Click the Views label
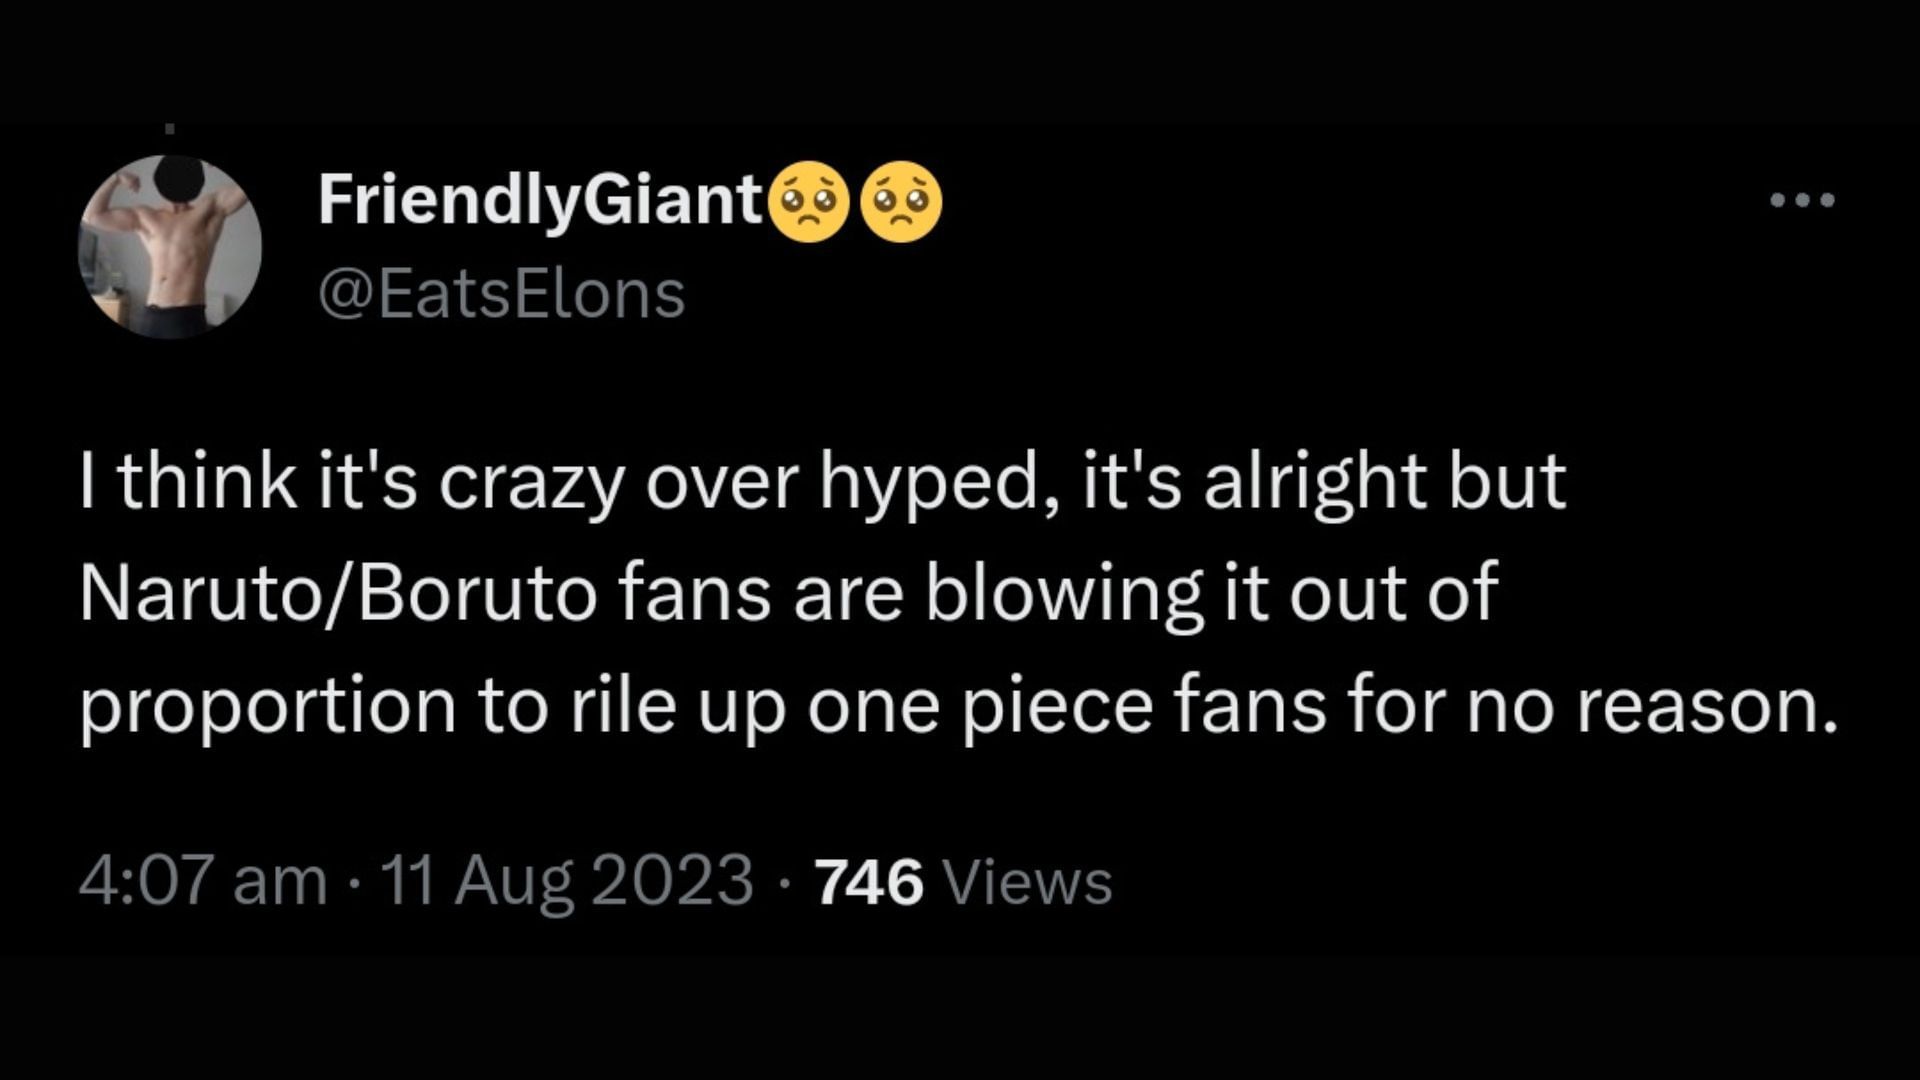 (1027, 882)
